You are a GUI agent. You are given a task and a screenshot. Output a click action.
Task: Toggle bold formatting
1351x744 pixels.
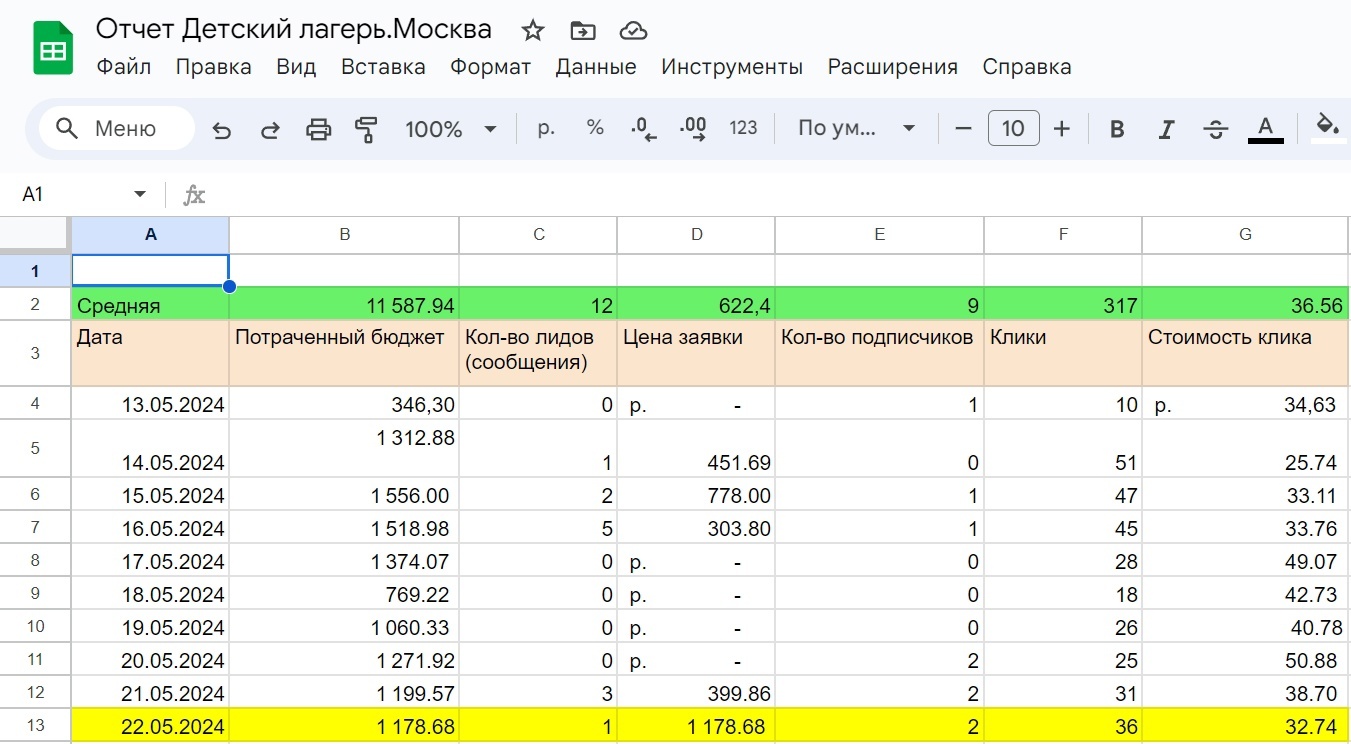[x=1117, y=129]
